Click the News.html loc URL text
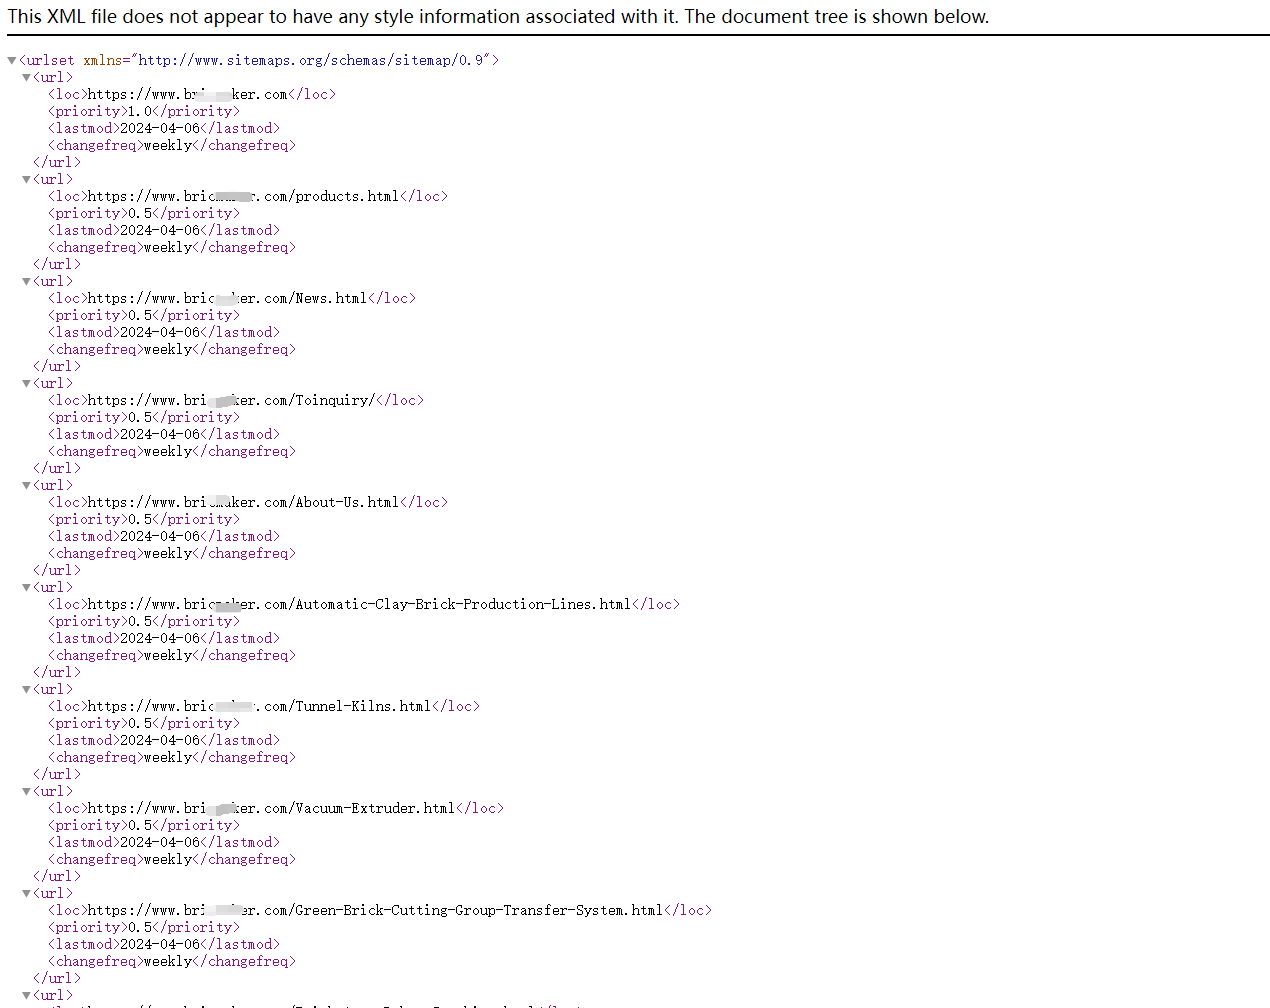 pos(227,299)
